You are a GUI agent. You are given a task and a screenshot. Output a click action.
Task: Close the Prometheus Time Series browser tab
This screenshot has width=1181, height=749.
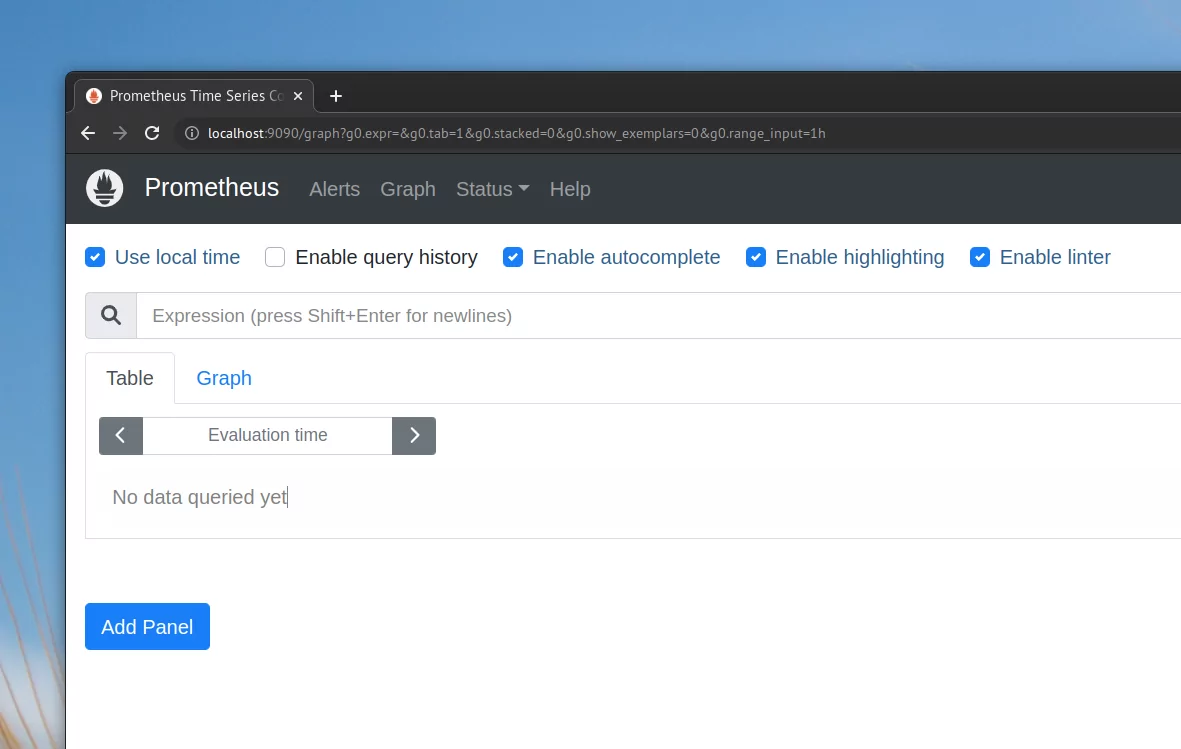pos(298,96)
